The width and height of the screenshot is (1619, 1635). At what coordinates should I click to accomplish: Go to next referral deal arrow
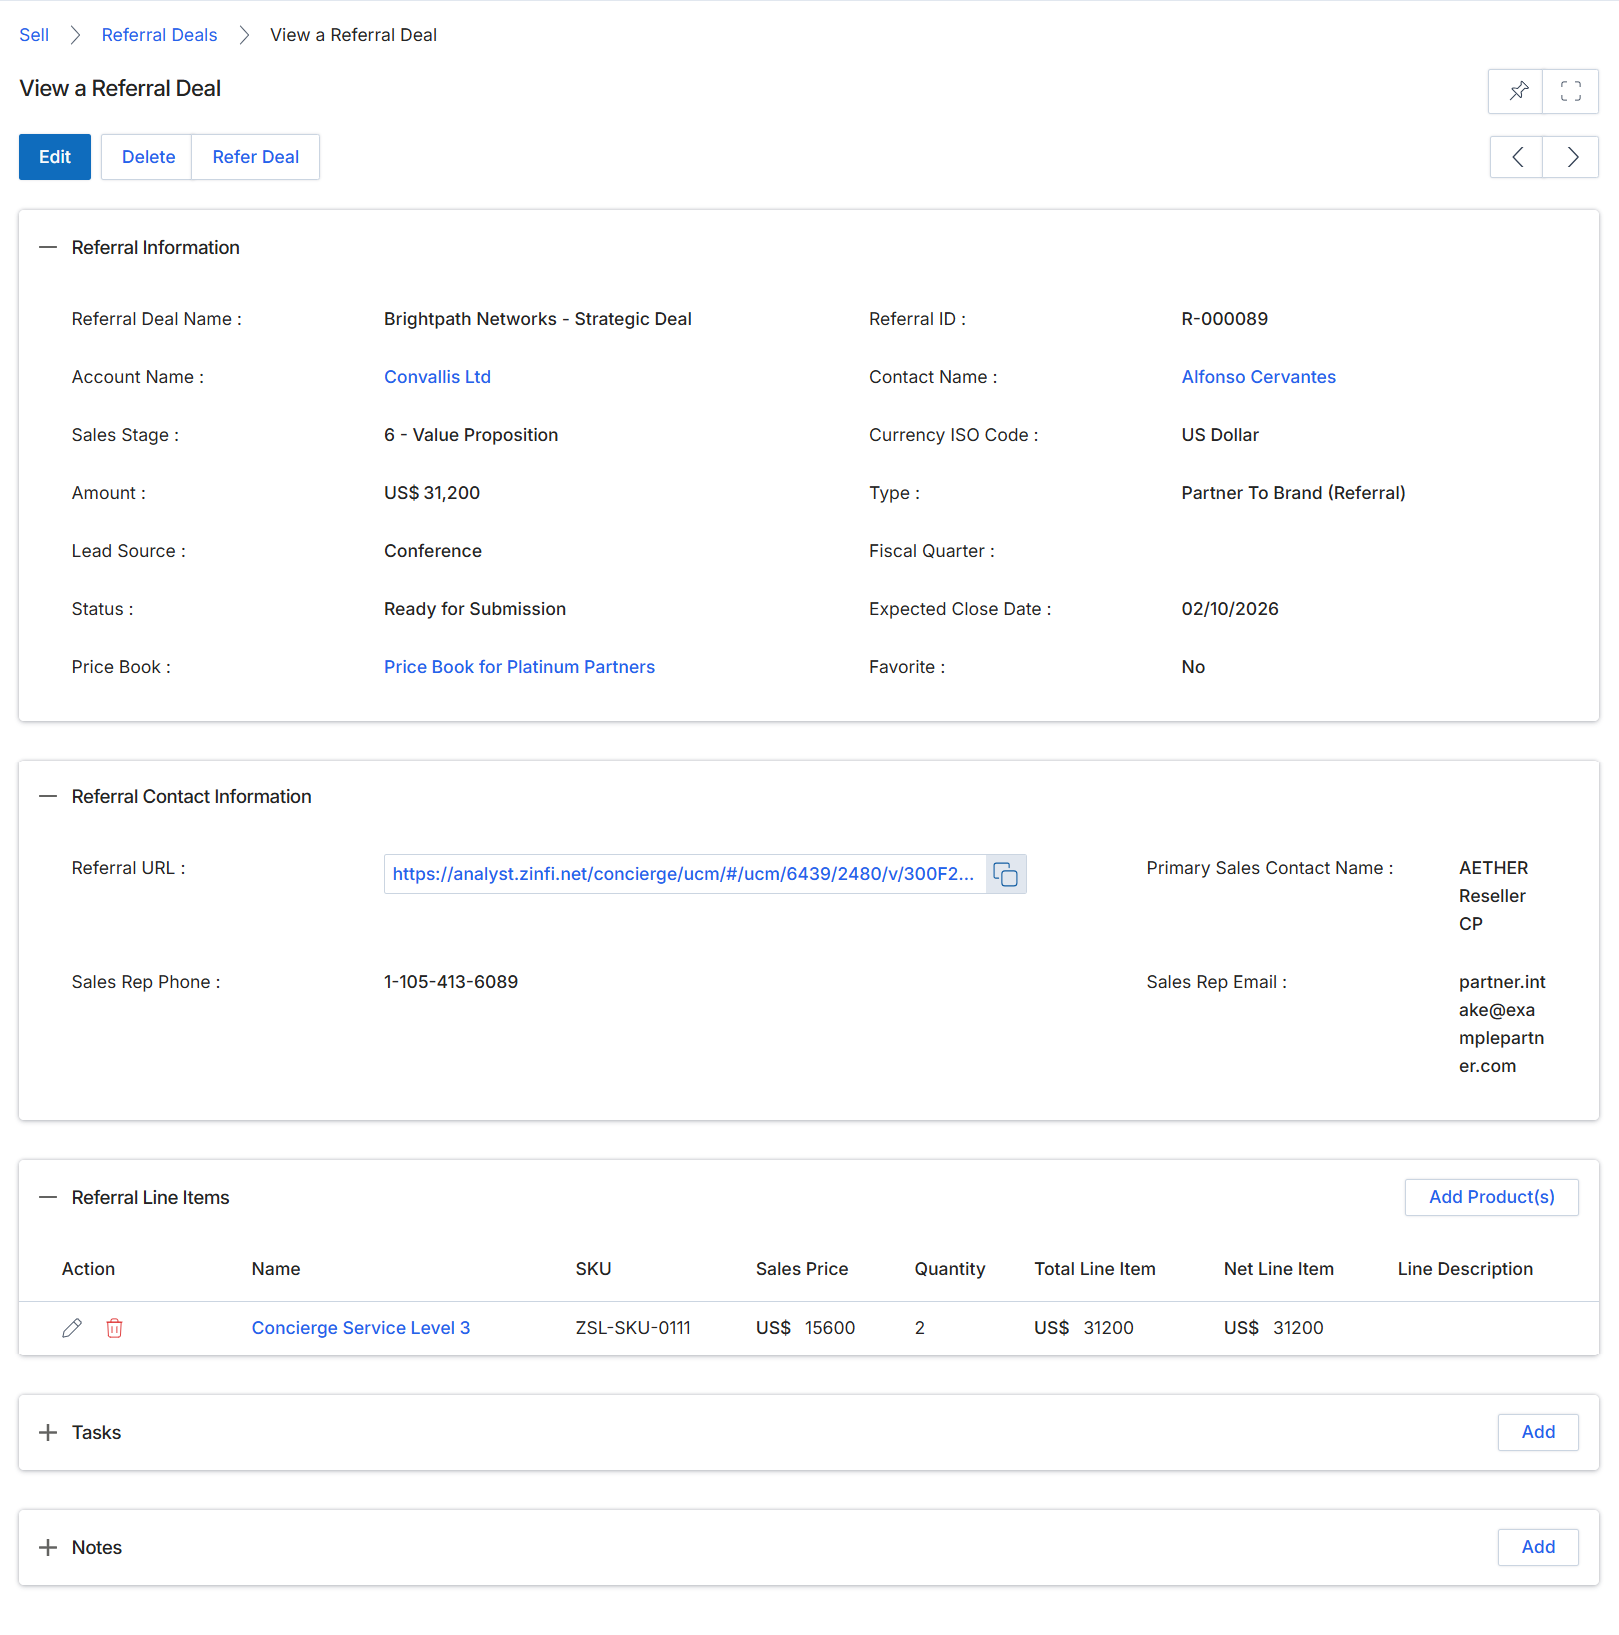[1571, 157]
